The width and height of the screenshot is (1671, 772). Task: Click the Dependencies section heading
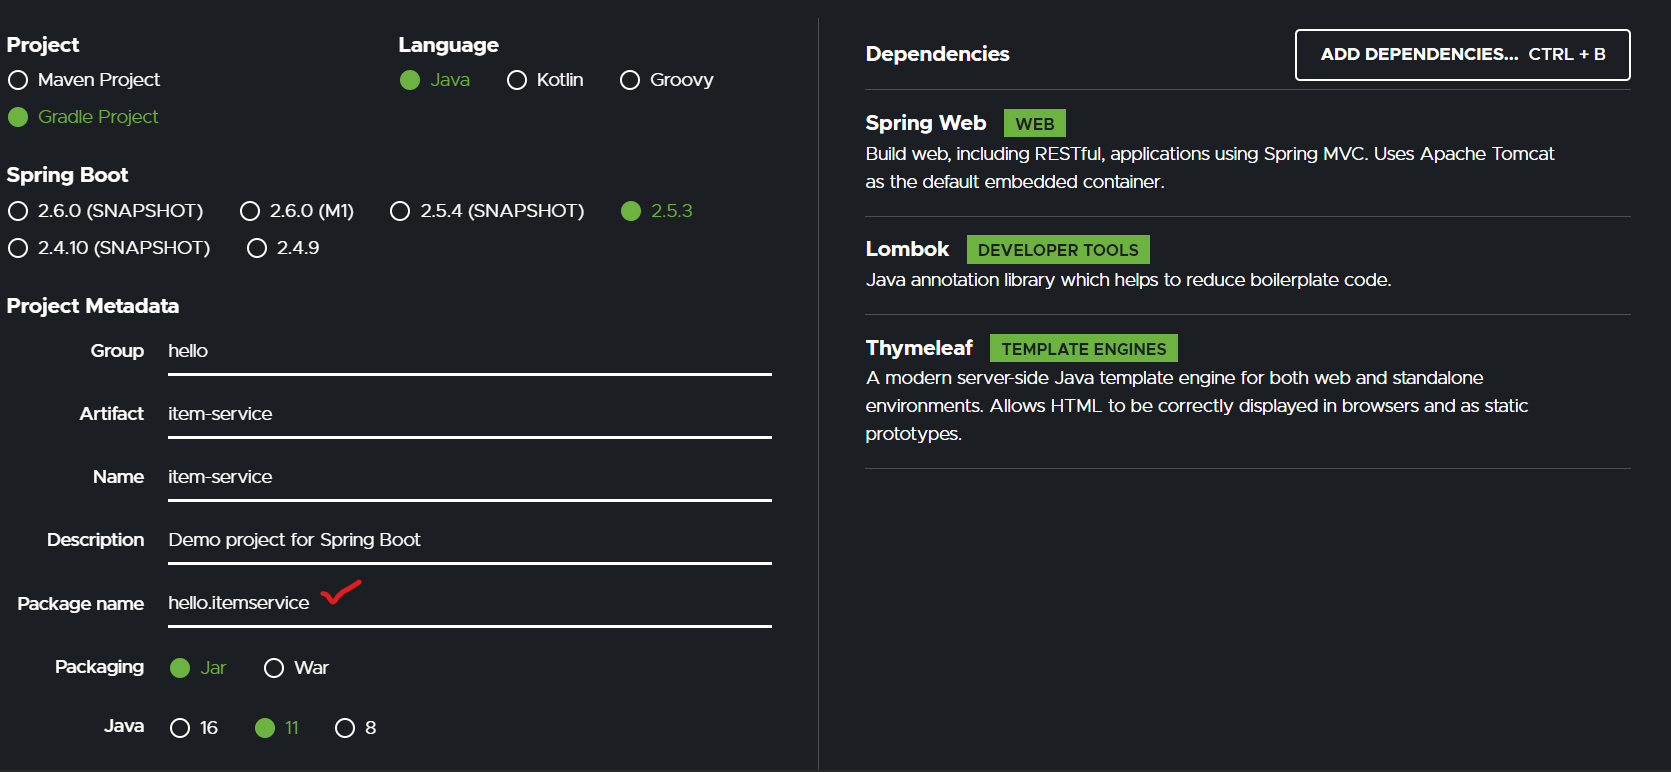coord(937,54)
